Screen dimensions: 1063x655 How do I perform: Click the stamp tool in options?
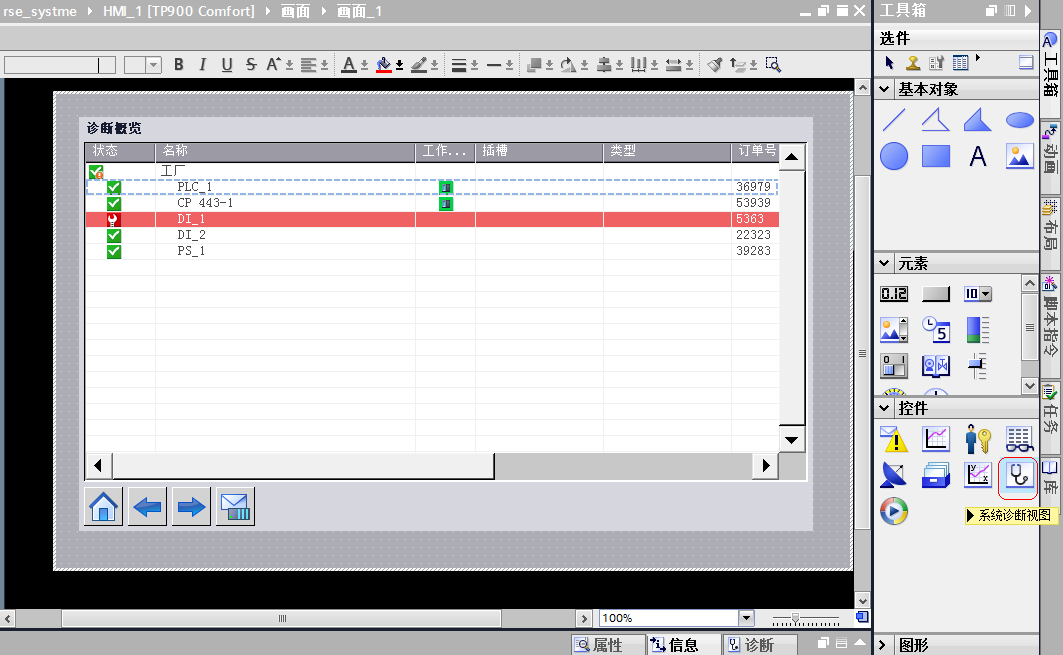[x=913, y=63]
